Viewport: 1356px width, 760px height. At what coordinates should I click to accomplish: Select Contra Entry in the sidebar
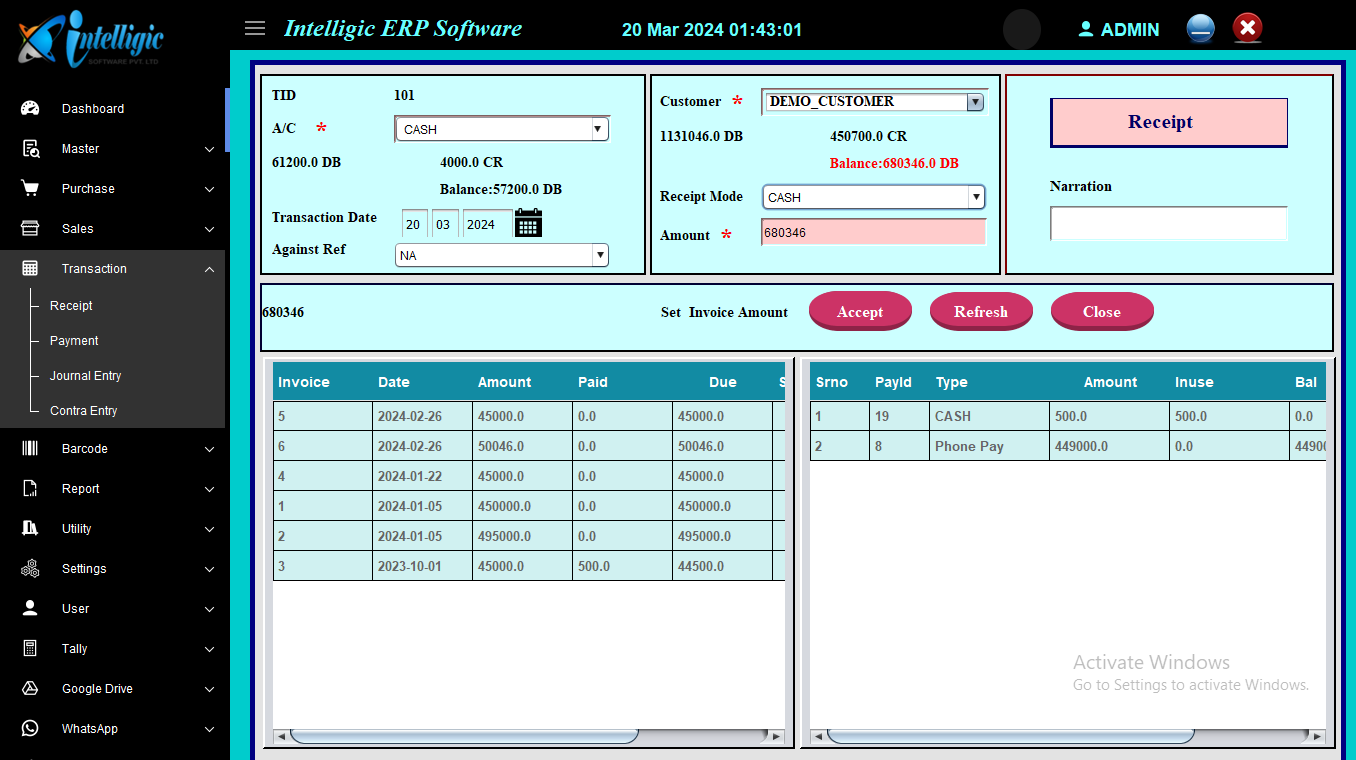point(84,411)
